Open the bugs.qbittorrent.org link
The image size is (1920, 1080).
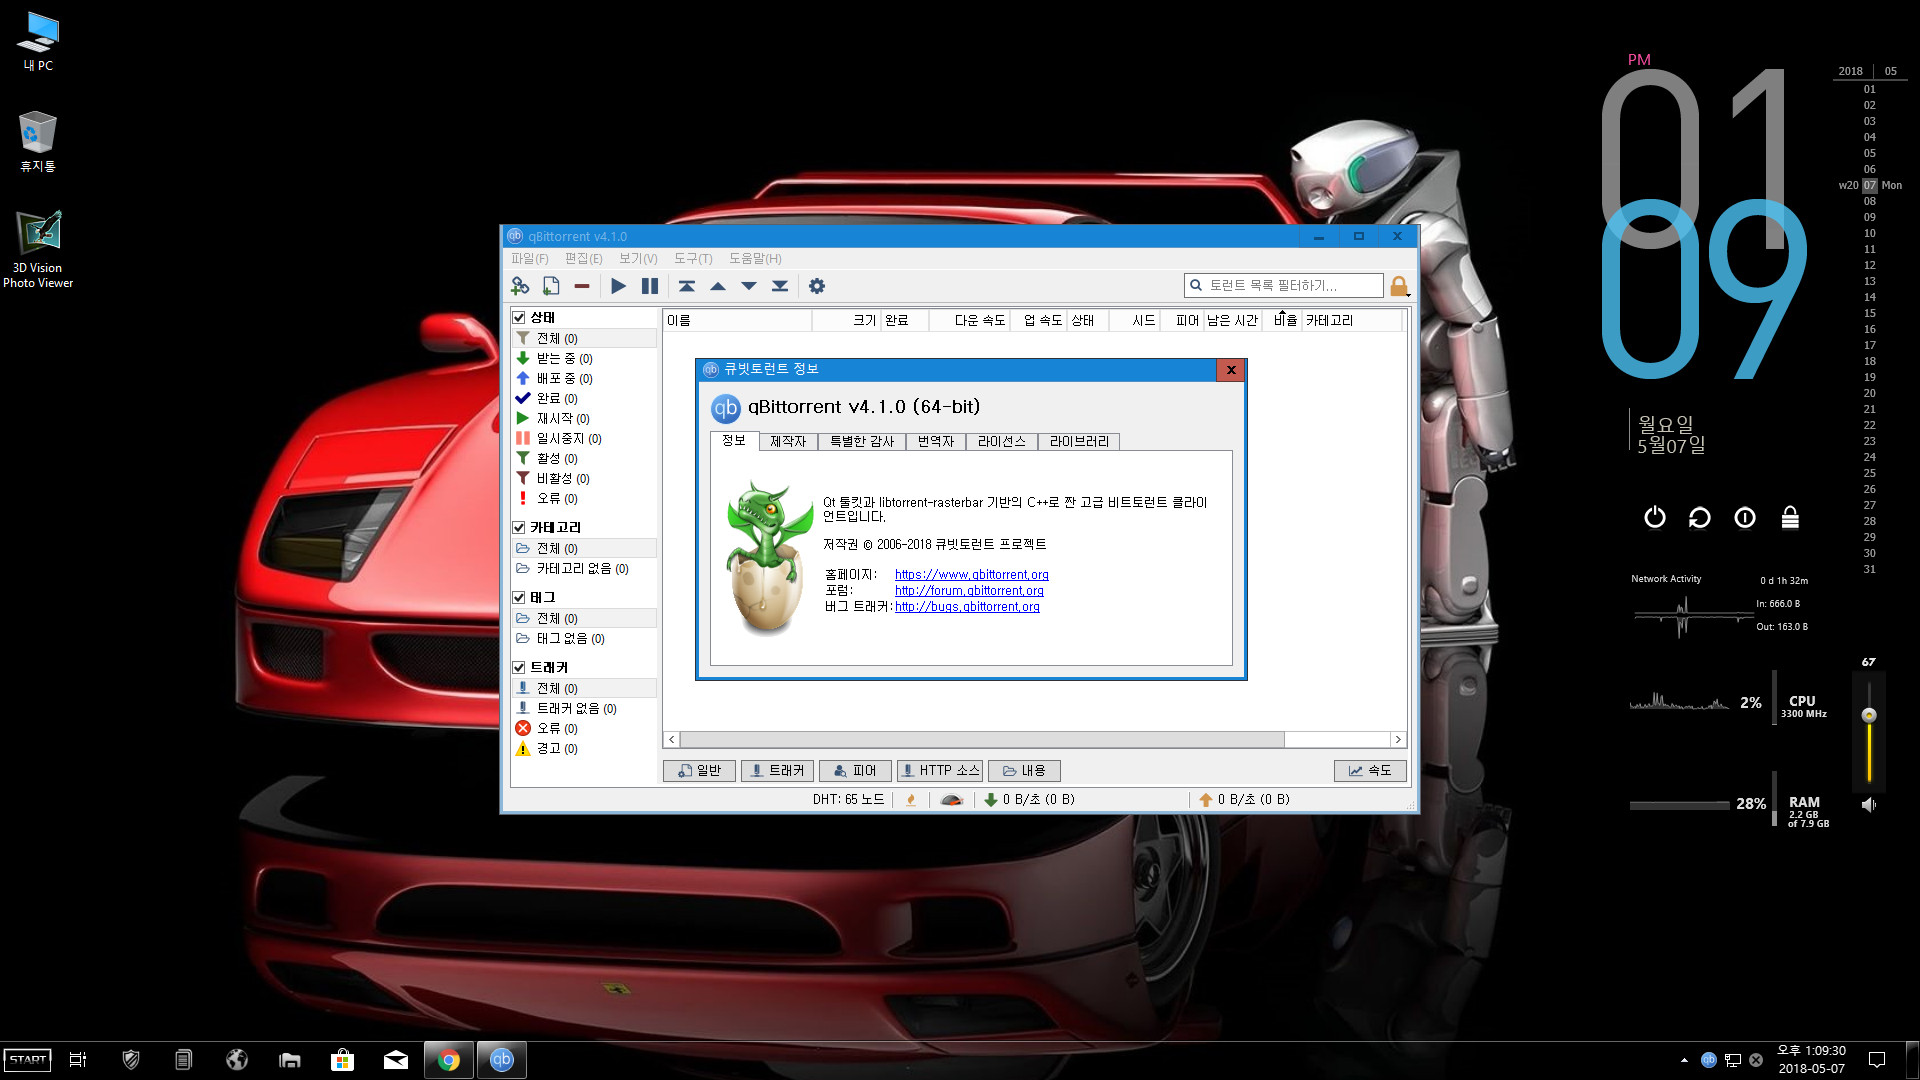pyautogui.click(x=967, y=607)
